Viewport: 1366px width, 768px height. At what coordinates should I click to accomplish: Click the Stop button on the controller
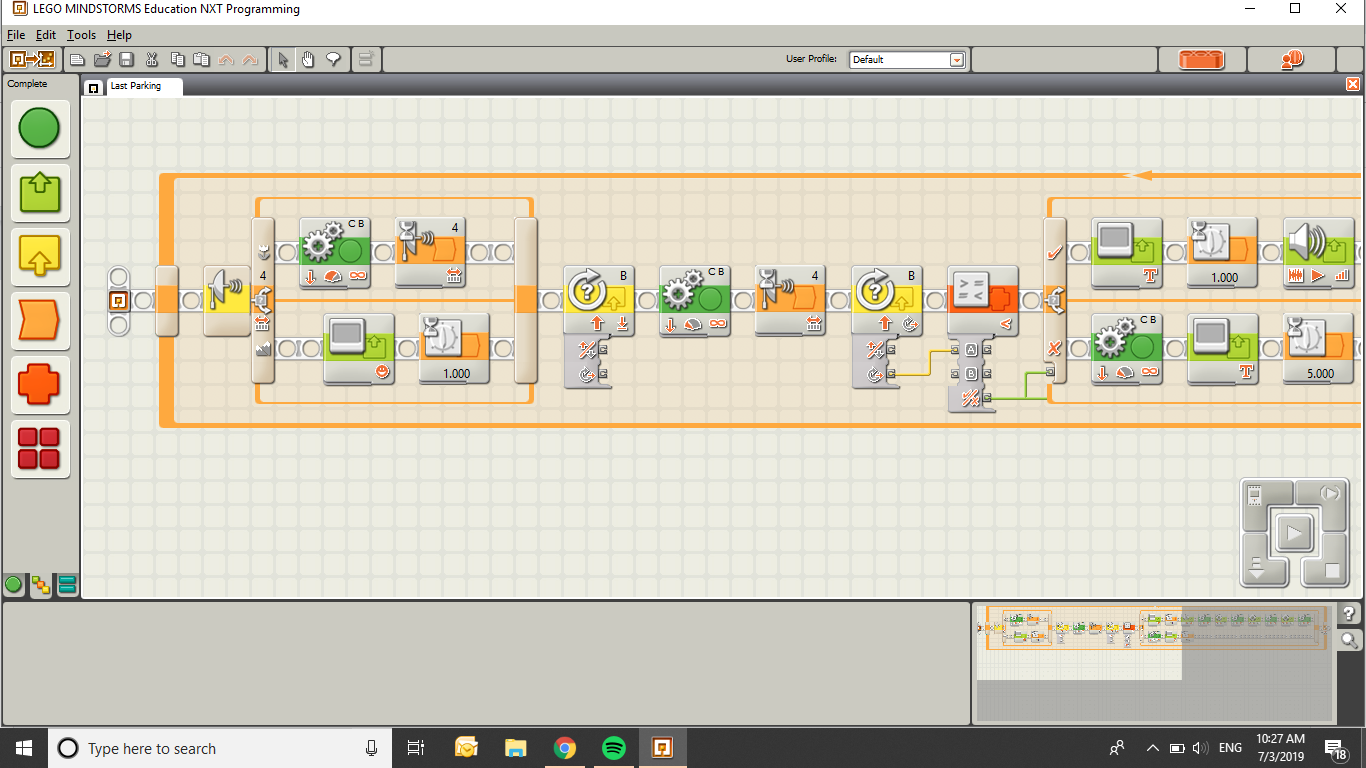click(1331, 572)
